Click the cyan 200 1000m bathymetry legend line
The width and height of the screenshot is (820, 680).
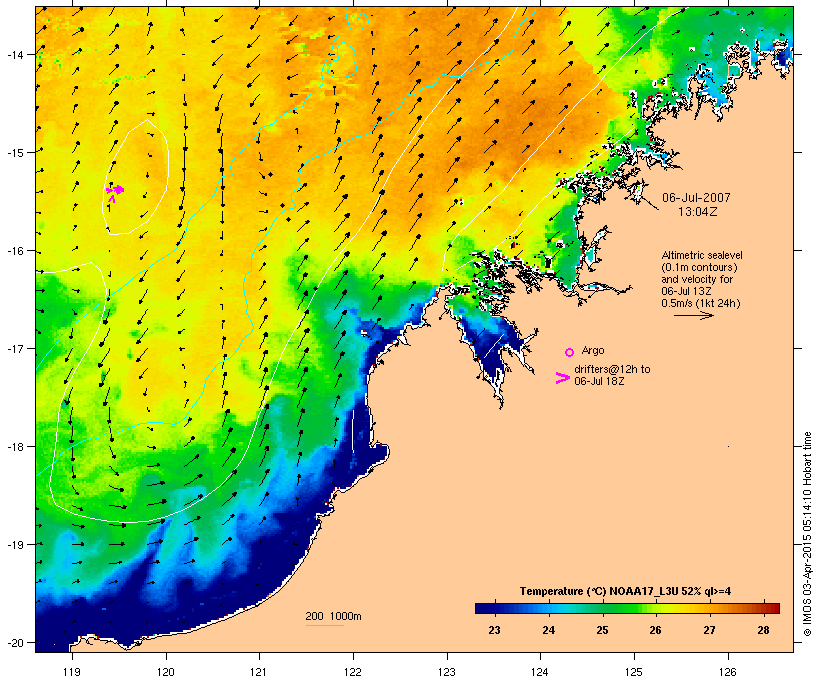[x=325, y=625]
